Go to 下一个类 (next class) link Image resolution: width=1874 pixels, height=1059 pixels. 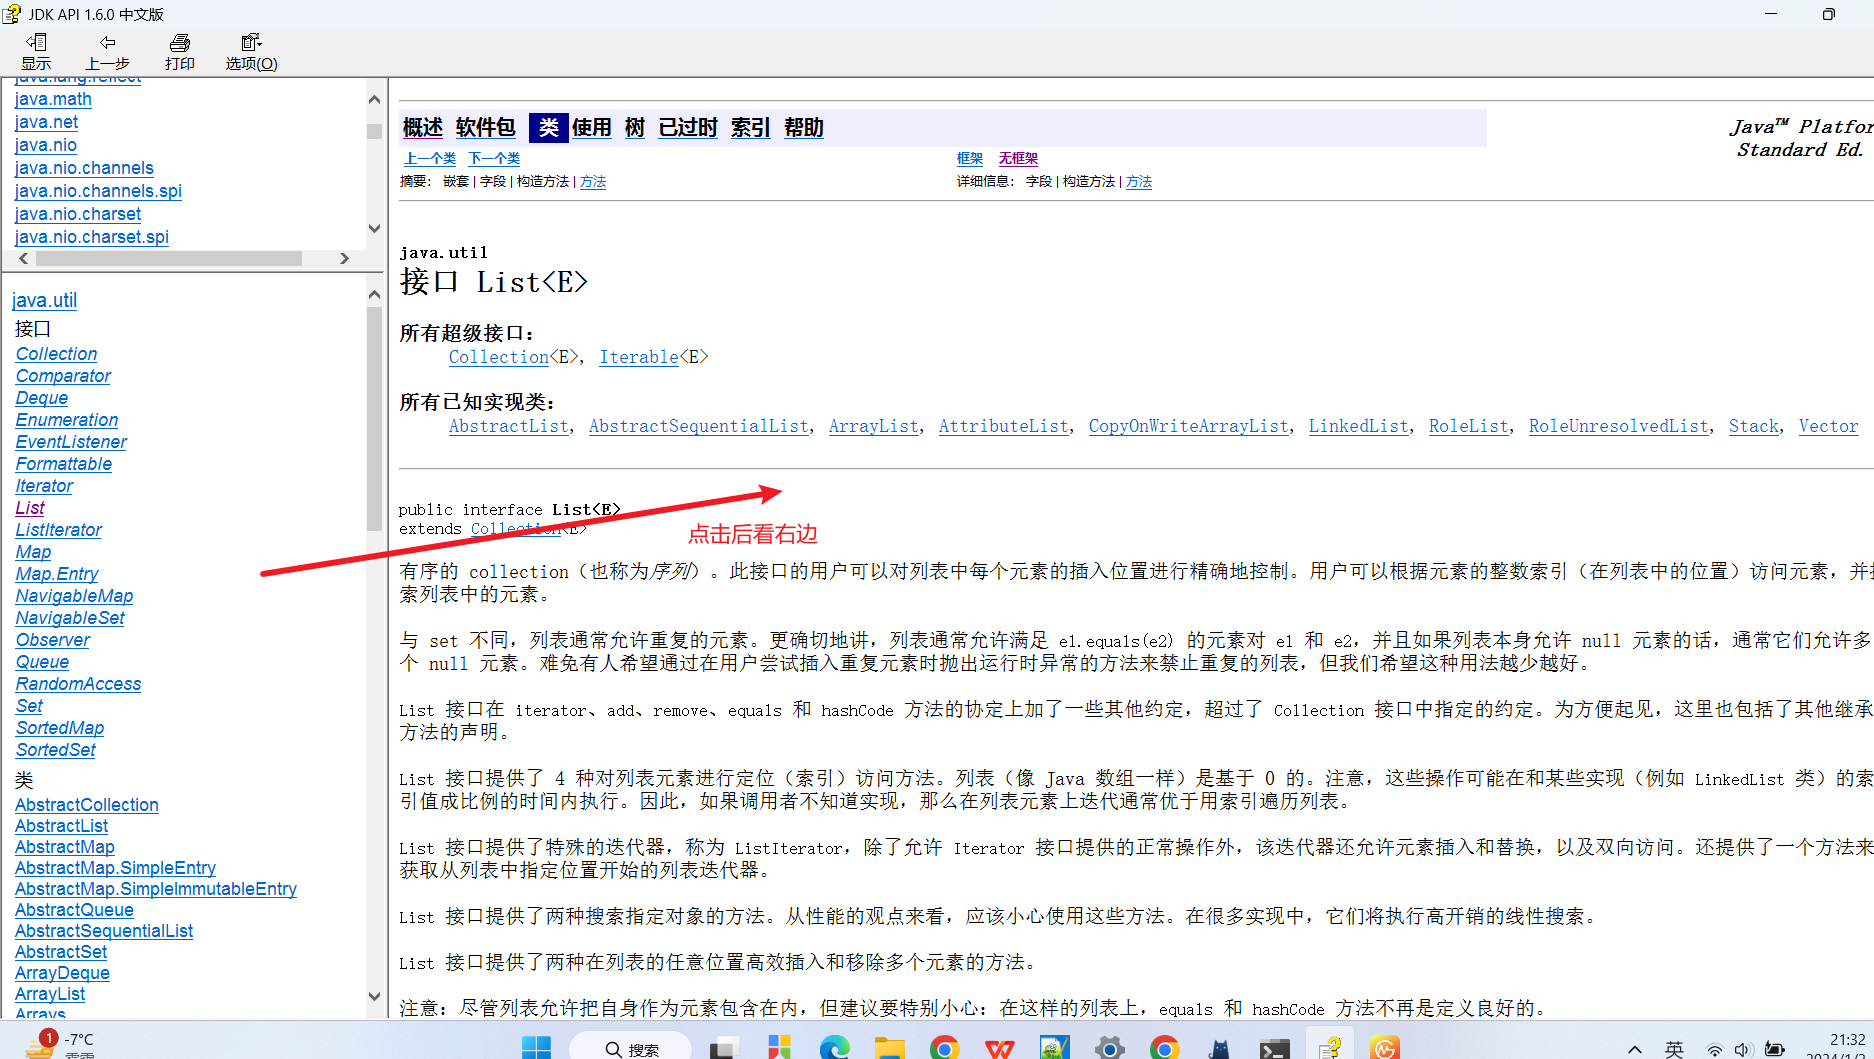point(494,158)
